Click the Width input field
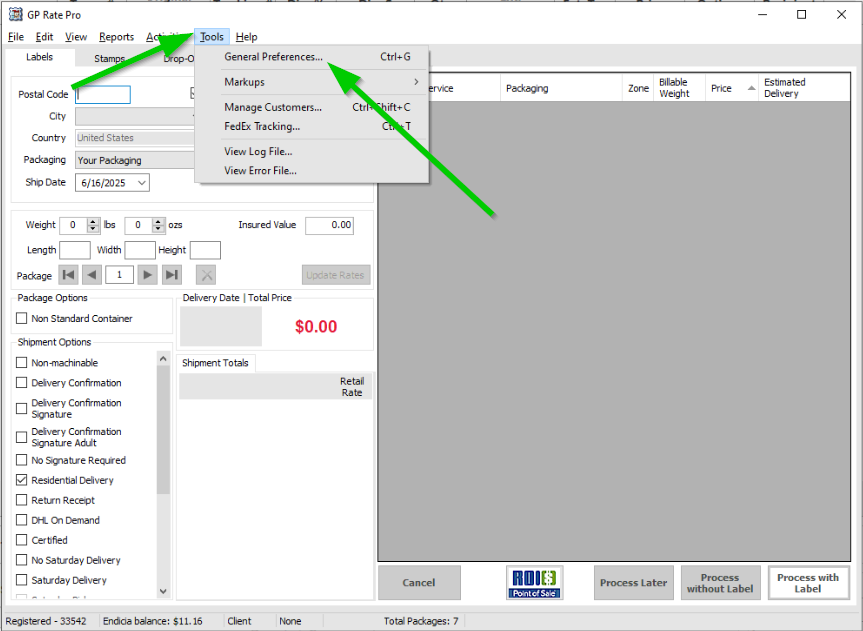The height and width of the screenshot is (631, 863). pyautogui.click(x=140, y=250)
